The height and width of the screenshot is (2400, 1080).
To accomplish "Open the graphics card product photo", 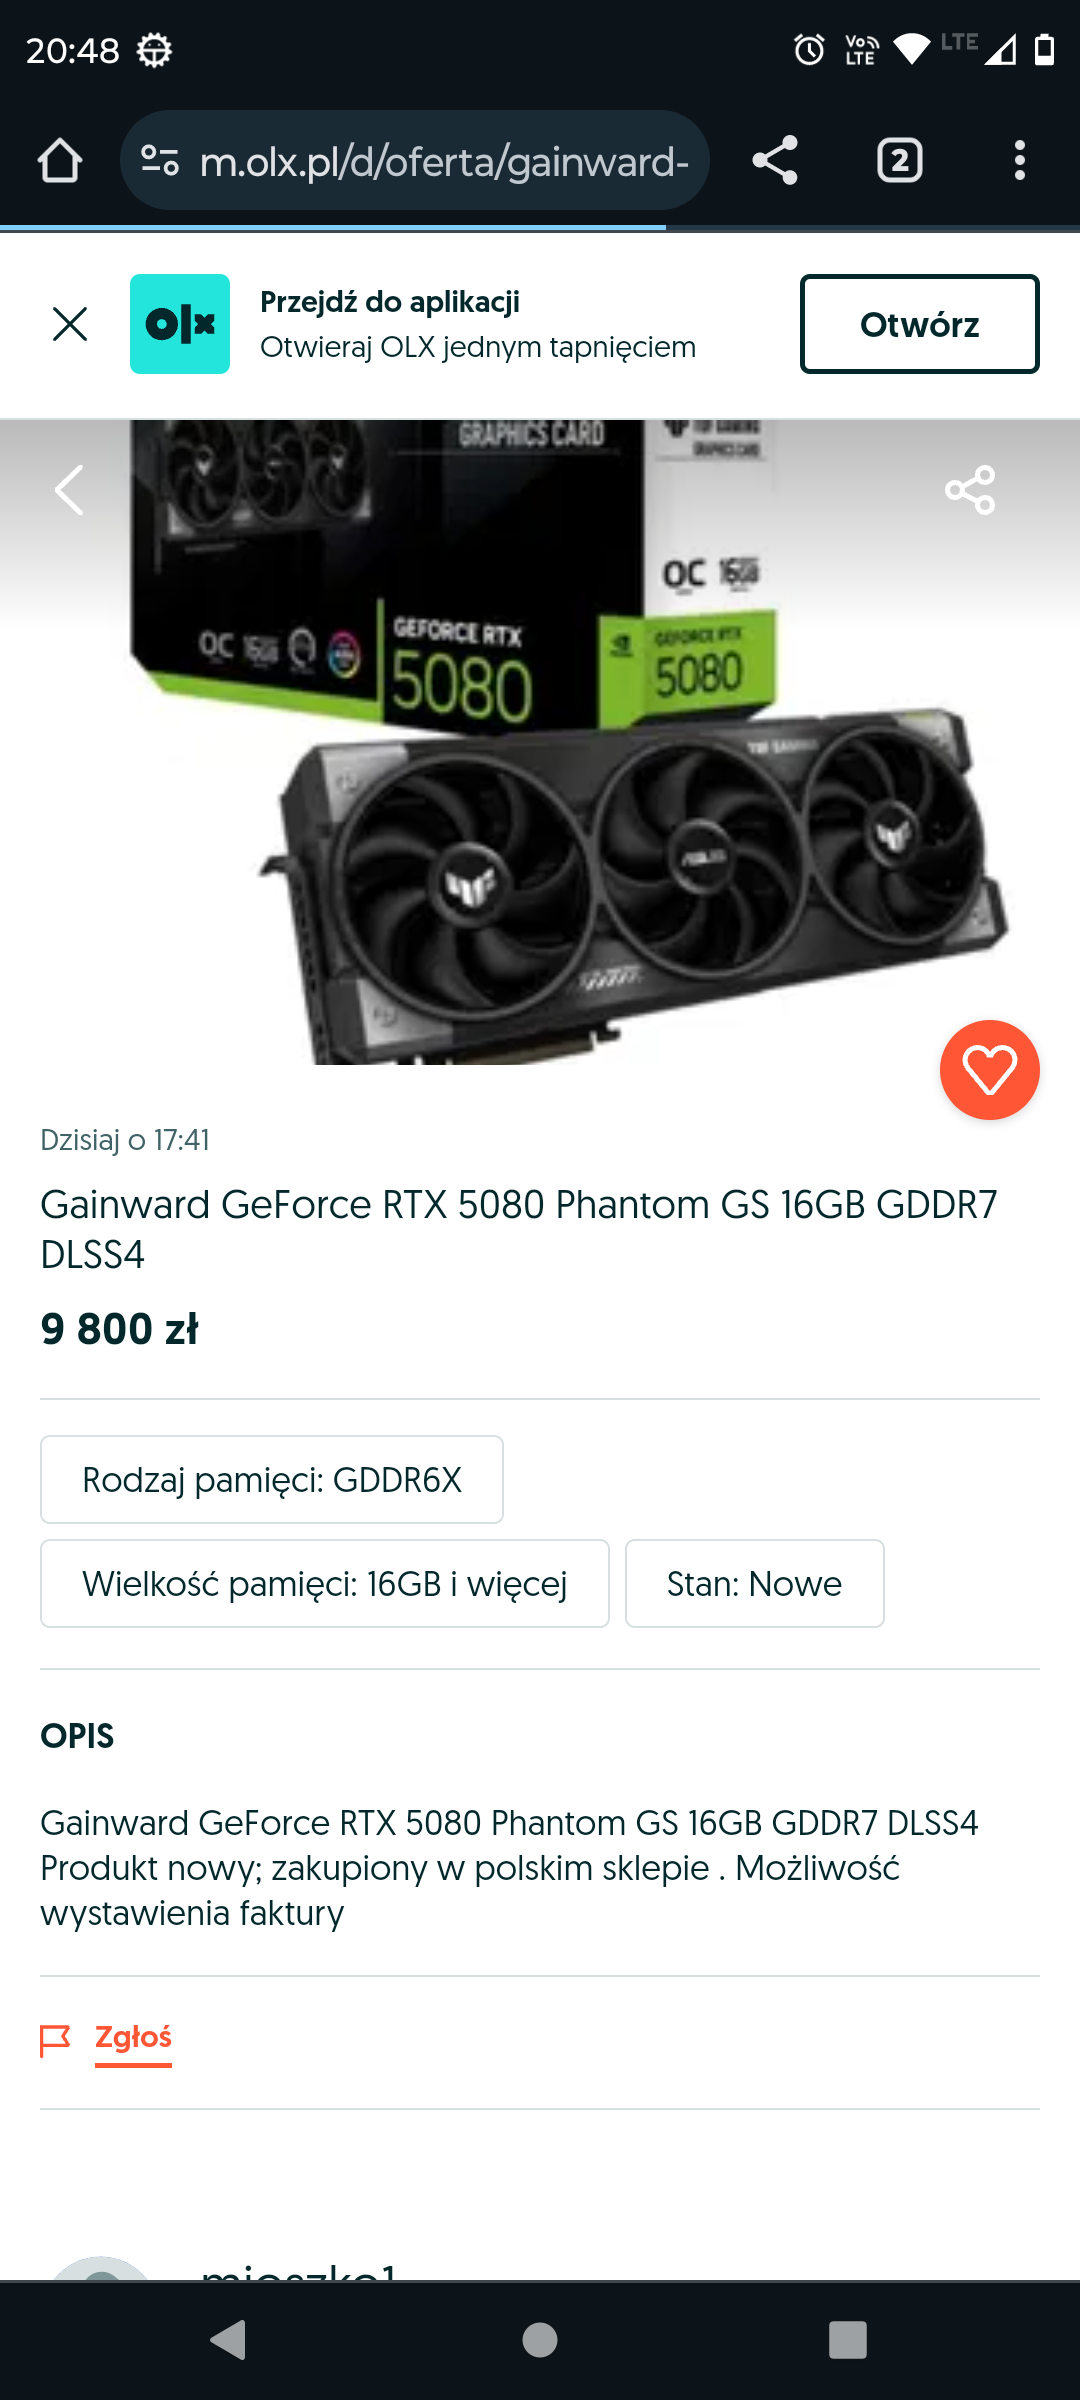I will [x=540, y=742].
